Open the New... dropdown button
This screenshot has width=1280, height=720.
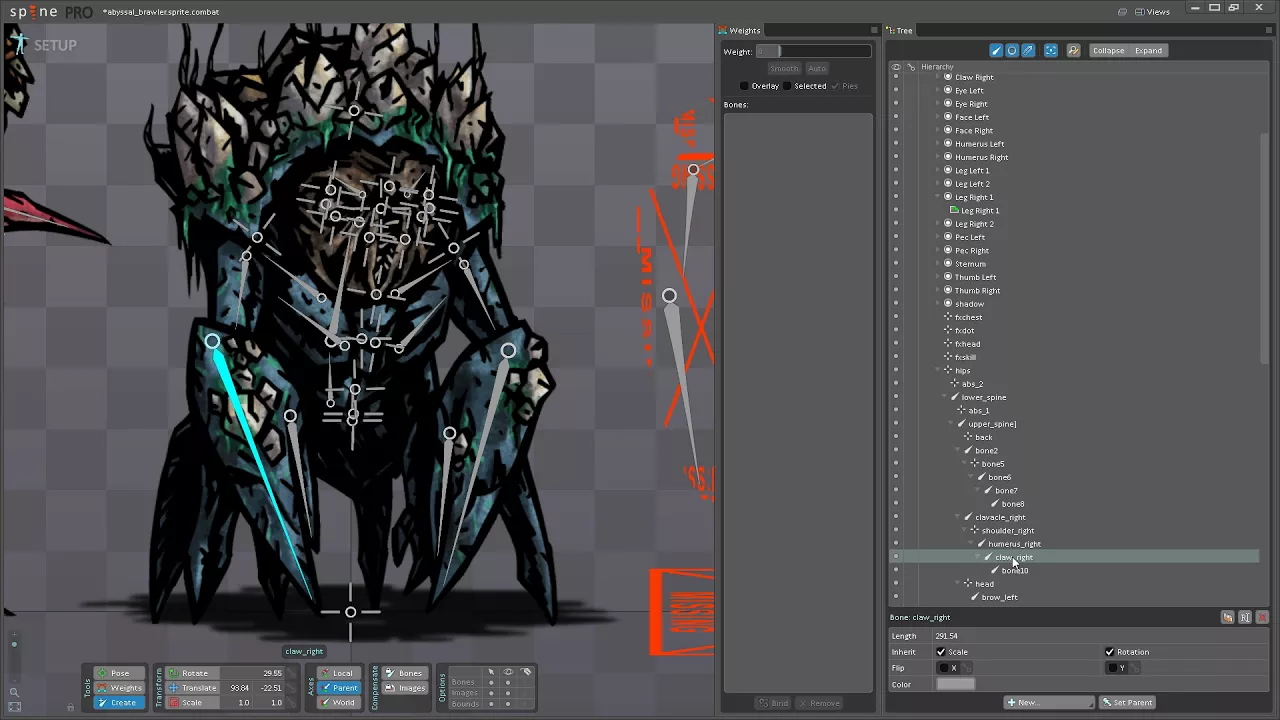pyautogui.click(x=1049, y=703)
